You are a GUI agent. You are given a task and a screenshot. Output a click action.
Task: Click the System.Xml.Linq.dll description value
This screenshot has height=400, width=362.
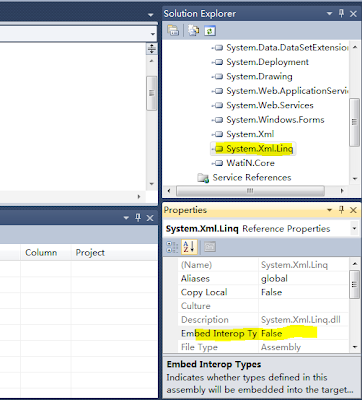[301, 320]
